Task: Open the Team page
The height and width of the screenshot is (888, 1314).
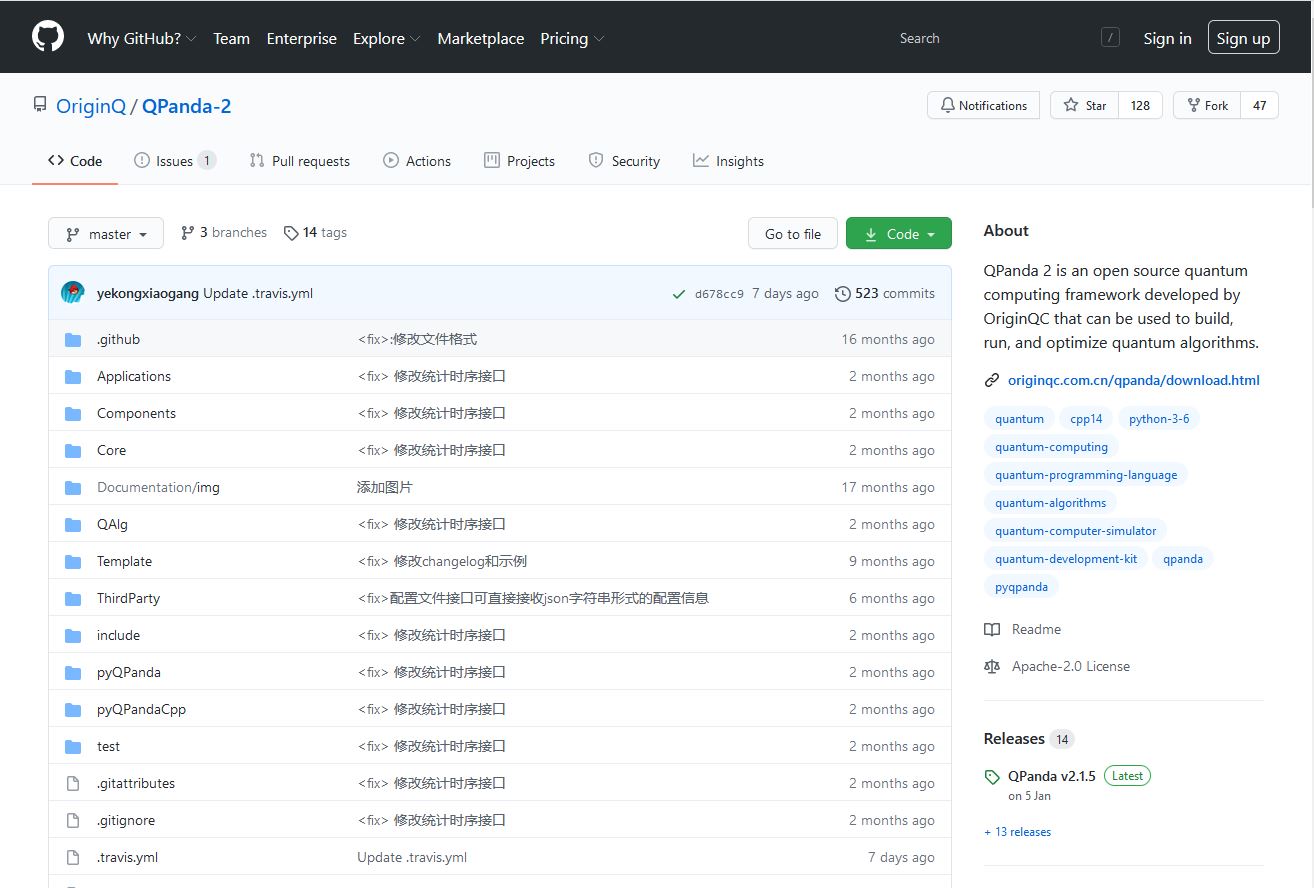Action: [x=231, y=38]
